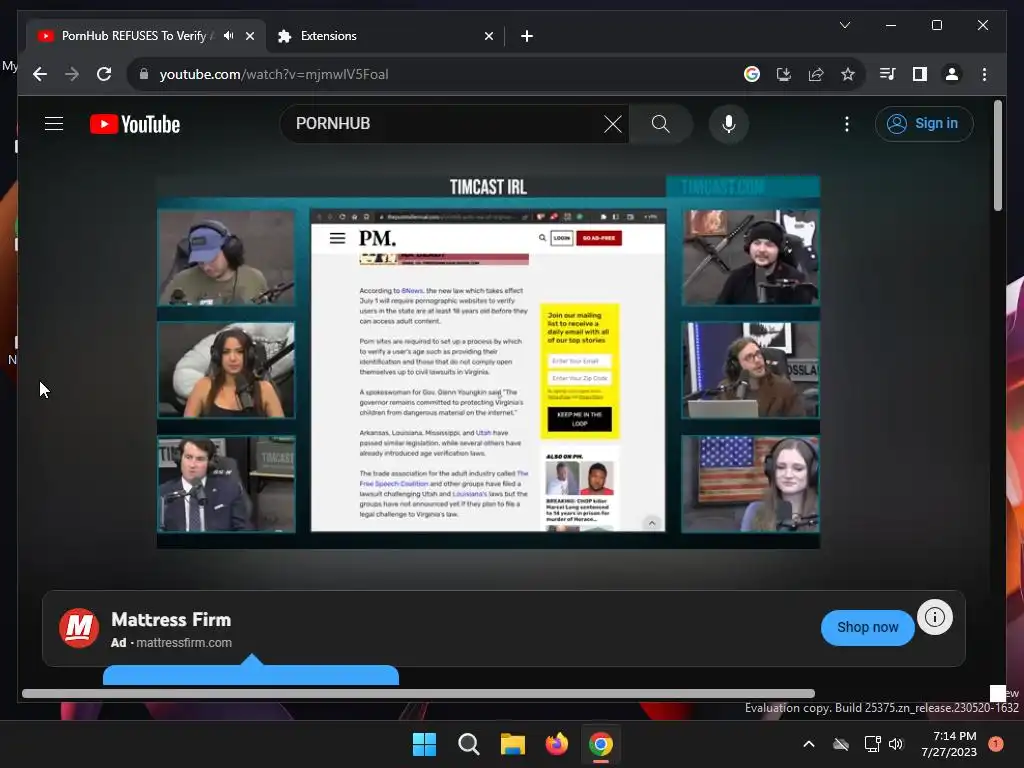This screenshot has width=1024, height=768.
Task: Clear the YouTube search query
Action: coord(613,124)
